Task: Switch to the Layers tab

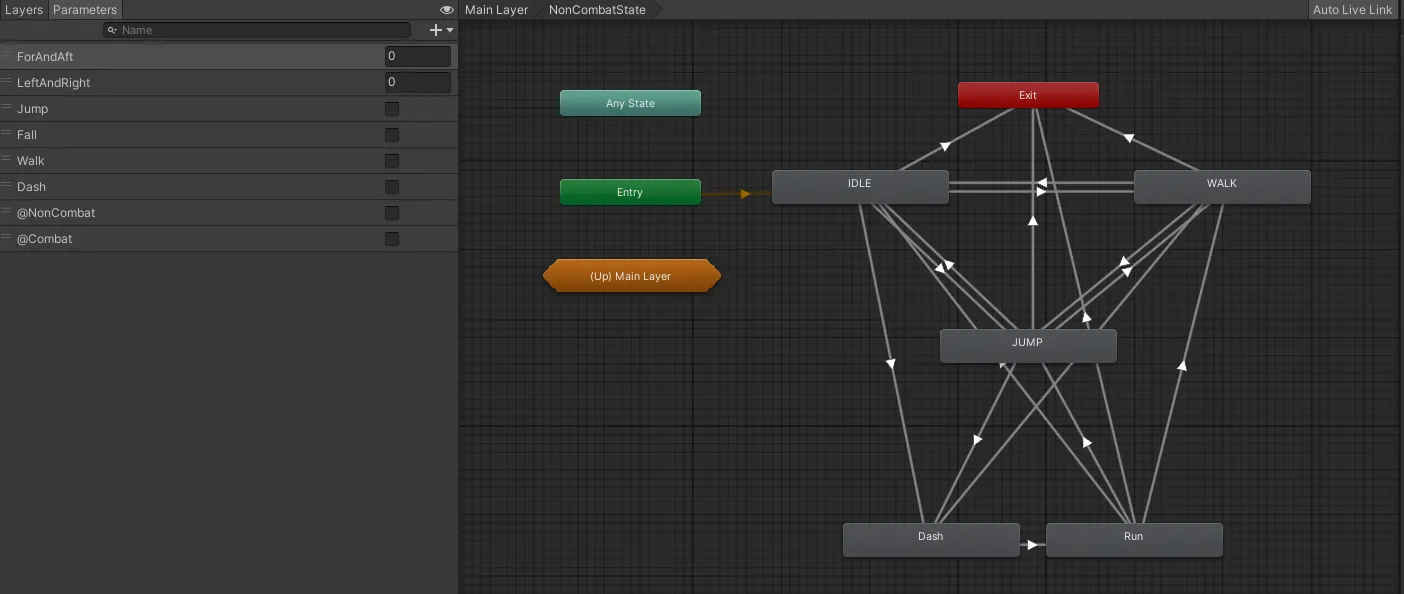Action: point(24,10)
